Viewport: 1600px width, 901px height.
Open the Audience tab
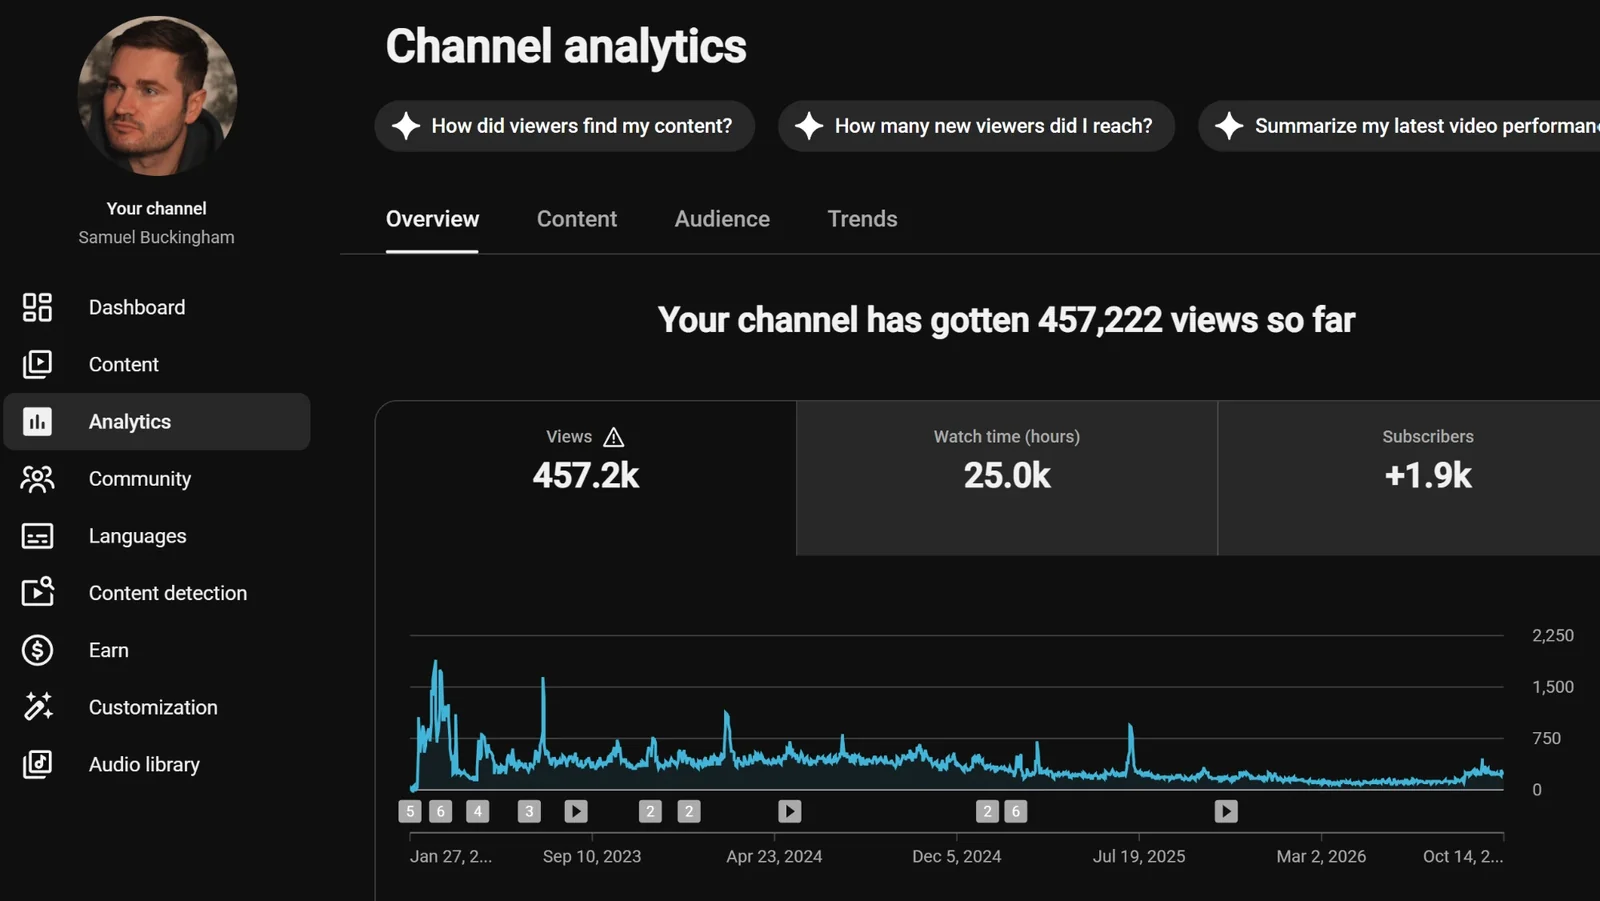click(x=722, y=219)
